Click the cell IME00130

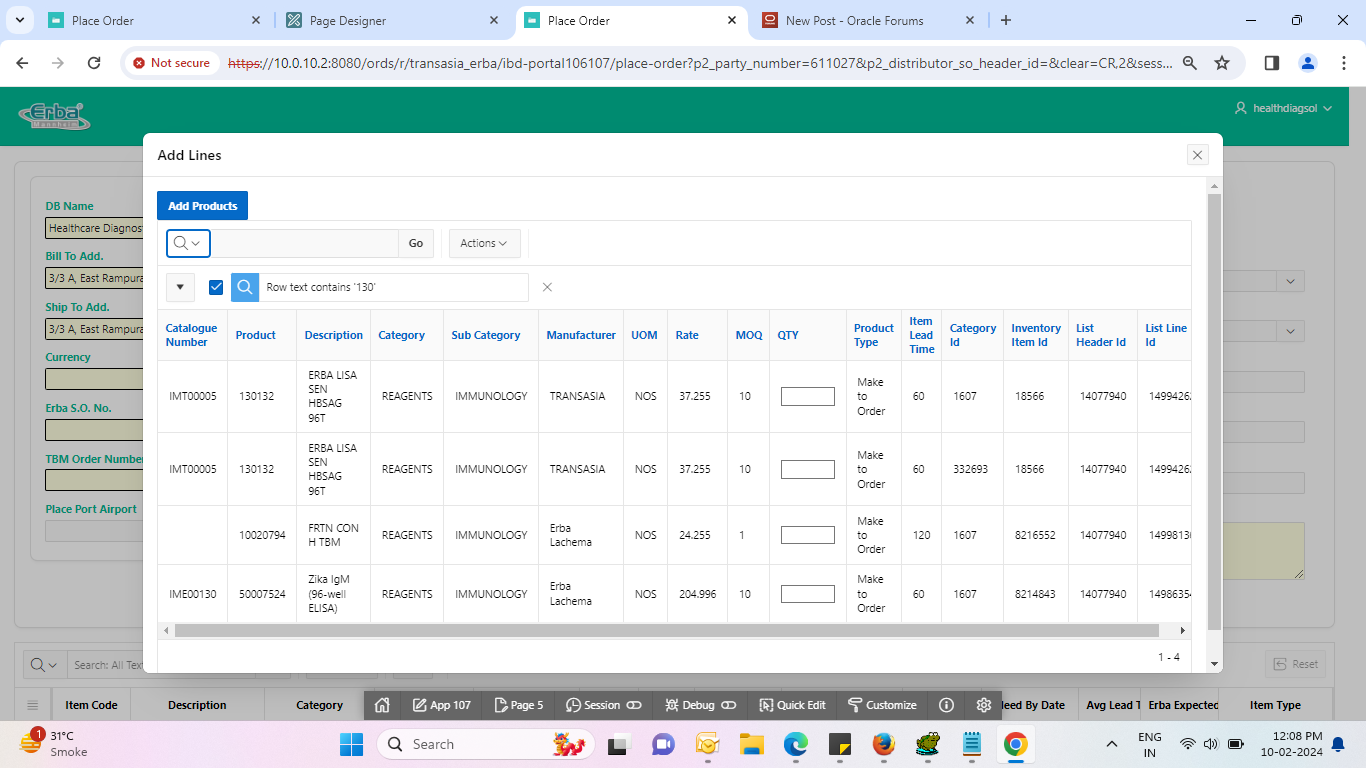coord(193,594)
